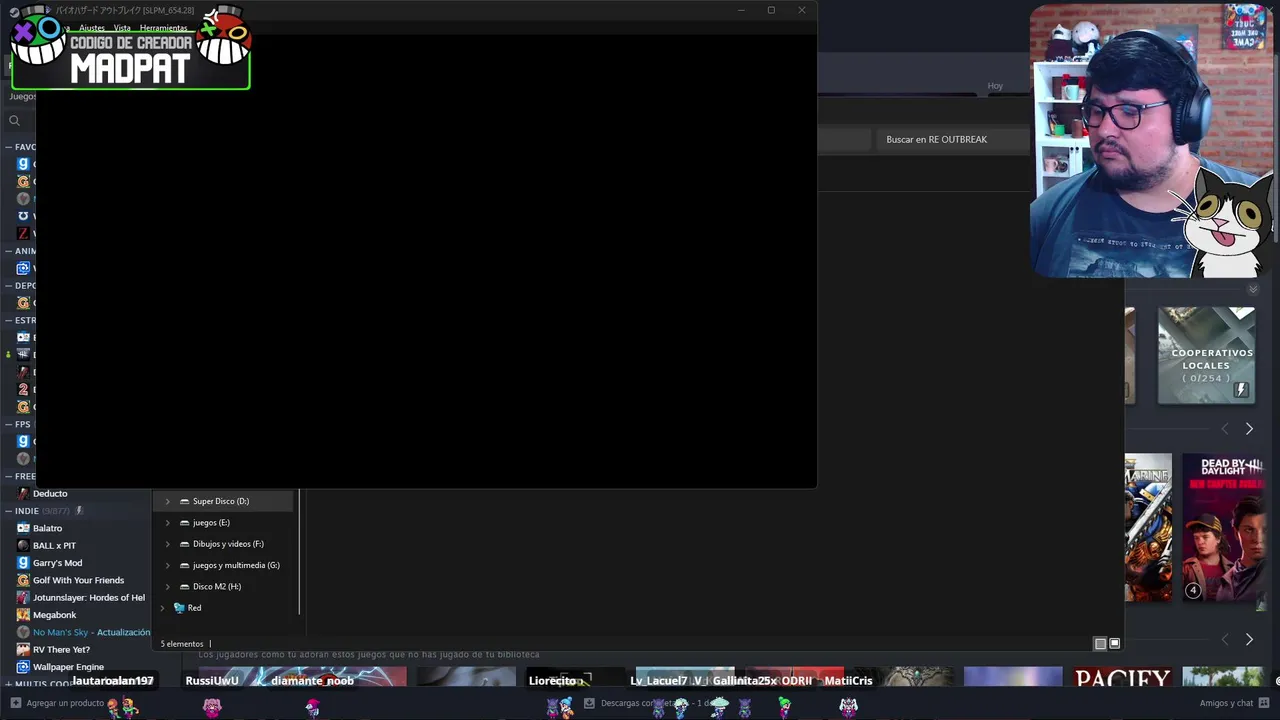The image size is (1280, 720).
Task: Click the Steam logo at window top-left
Action: click(x=14, y=12)
